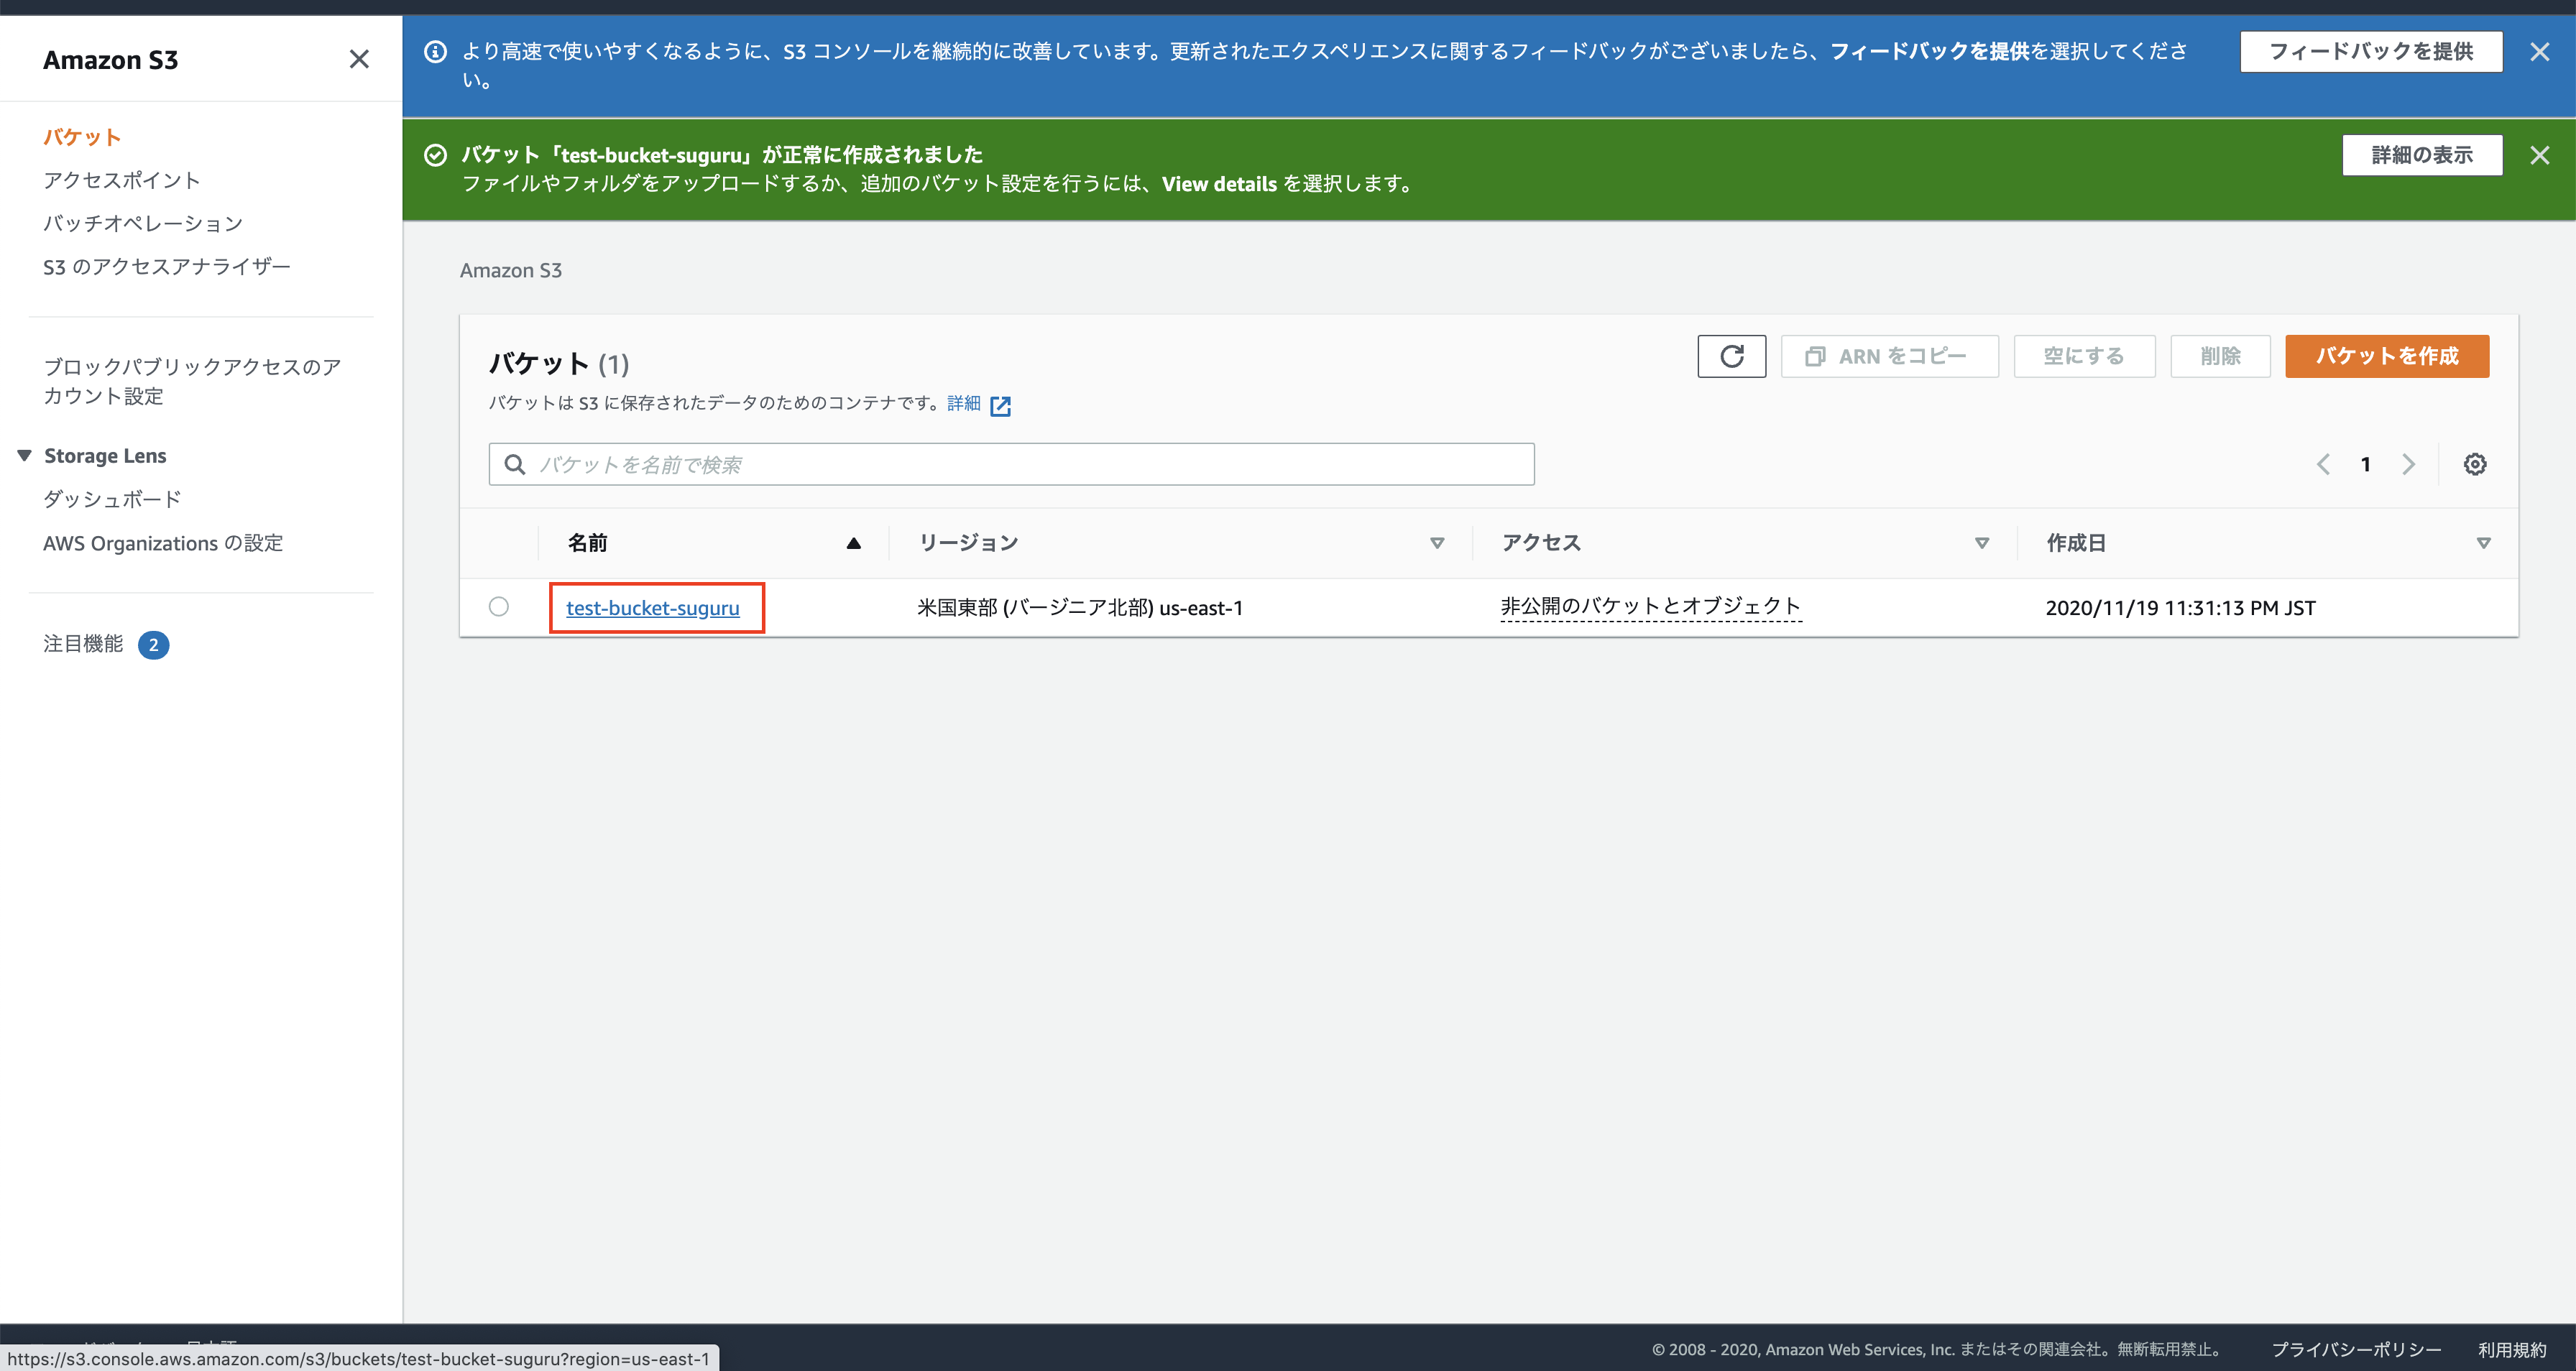
Task: Open table preferences gear icon
Action: click(x=2475, y=464)
